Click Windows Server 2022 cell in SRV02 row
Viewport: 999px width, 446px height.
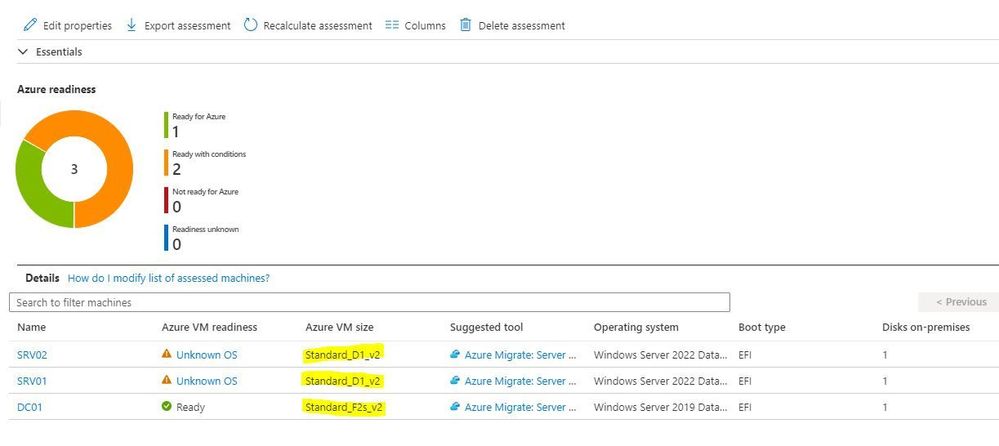pyautogui.click(x=660, y=355)
